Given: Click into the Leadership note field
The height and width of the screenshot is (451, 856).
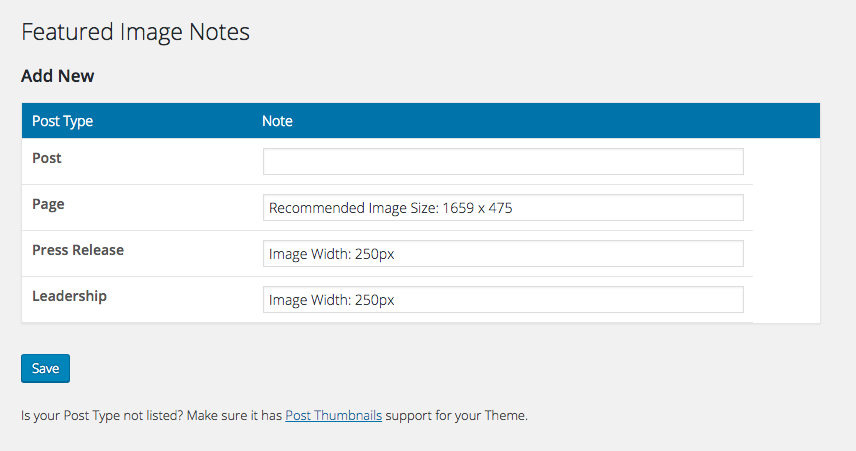Looking at the screenshot, I should 503,299.
